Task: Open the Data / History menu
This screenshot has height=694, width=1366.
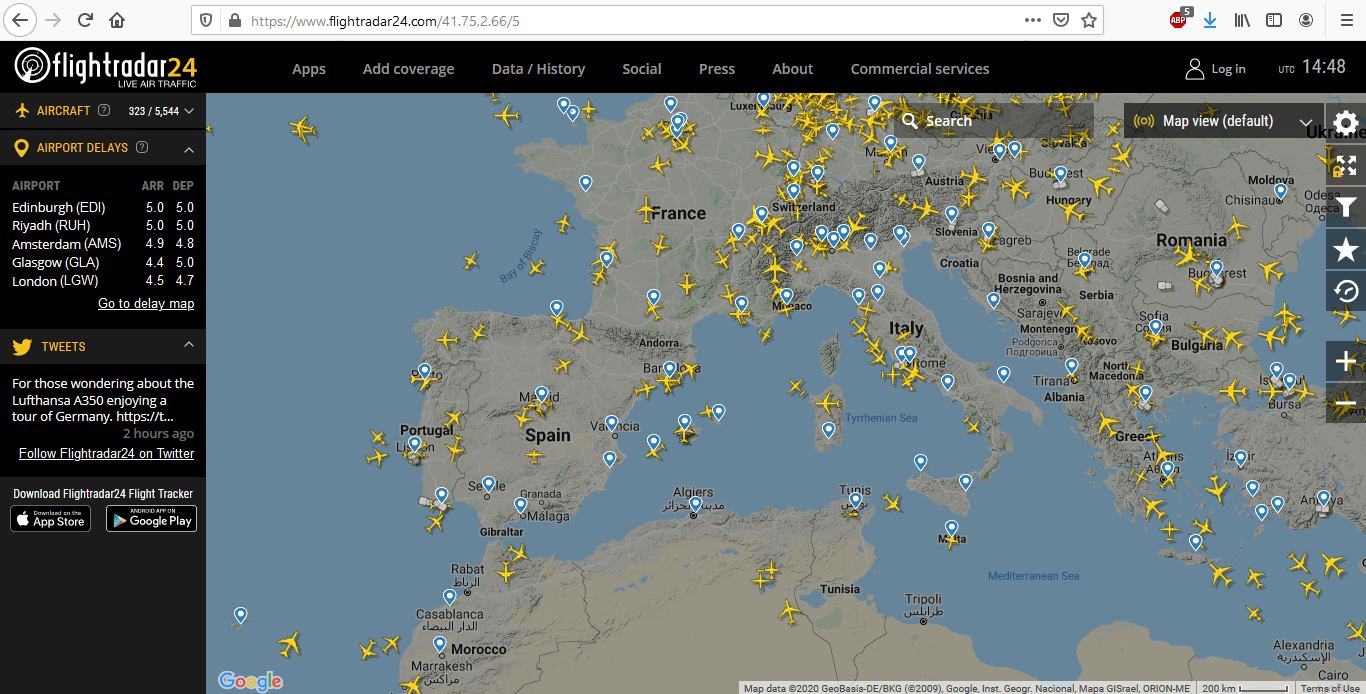Action: coord(538,69)
